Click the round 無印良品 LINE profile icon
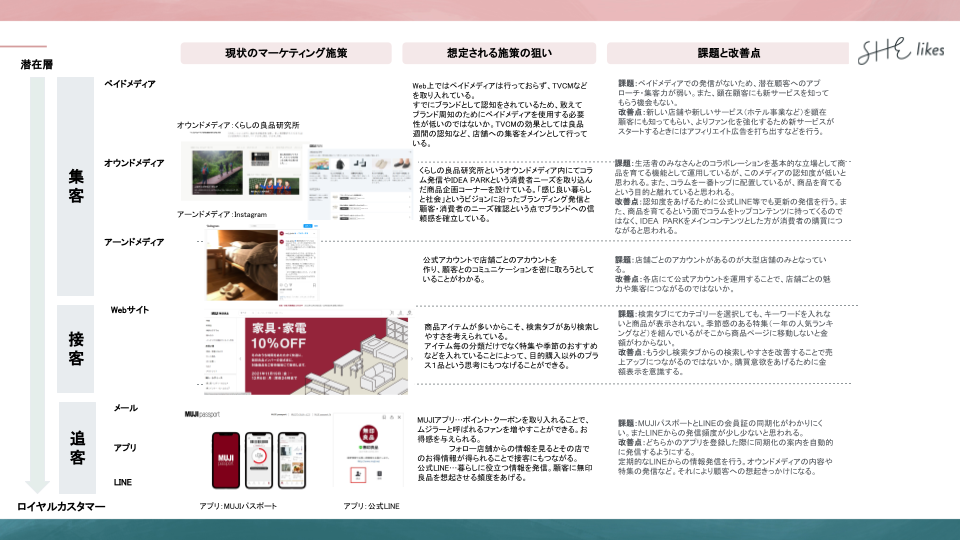Image resolution: width=960 pixels, height=540 pixels. (368, 434)
